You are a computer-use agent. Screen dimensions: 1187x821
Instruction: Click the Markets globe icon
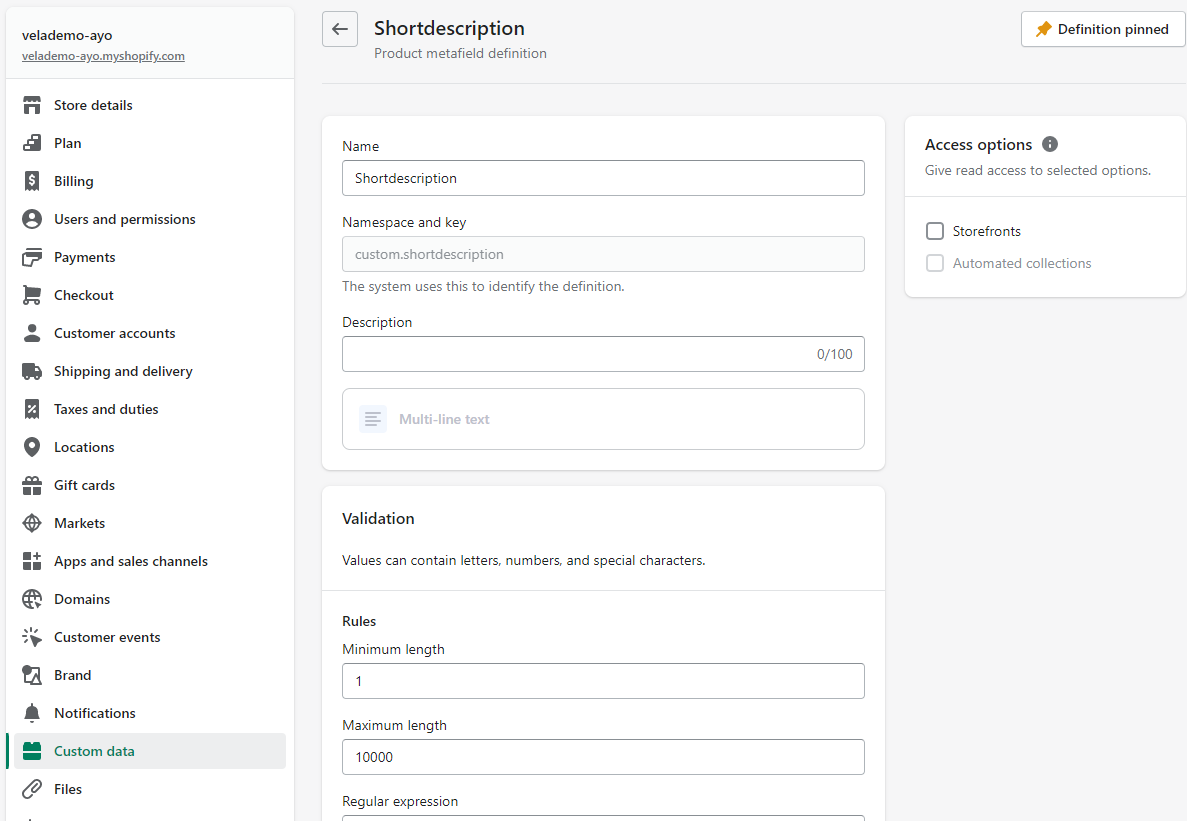33,523
